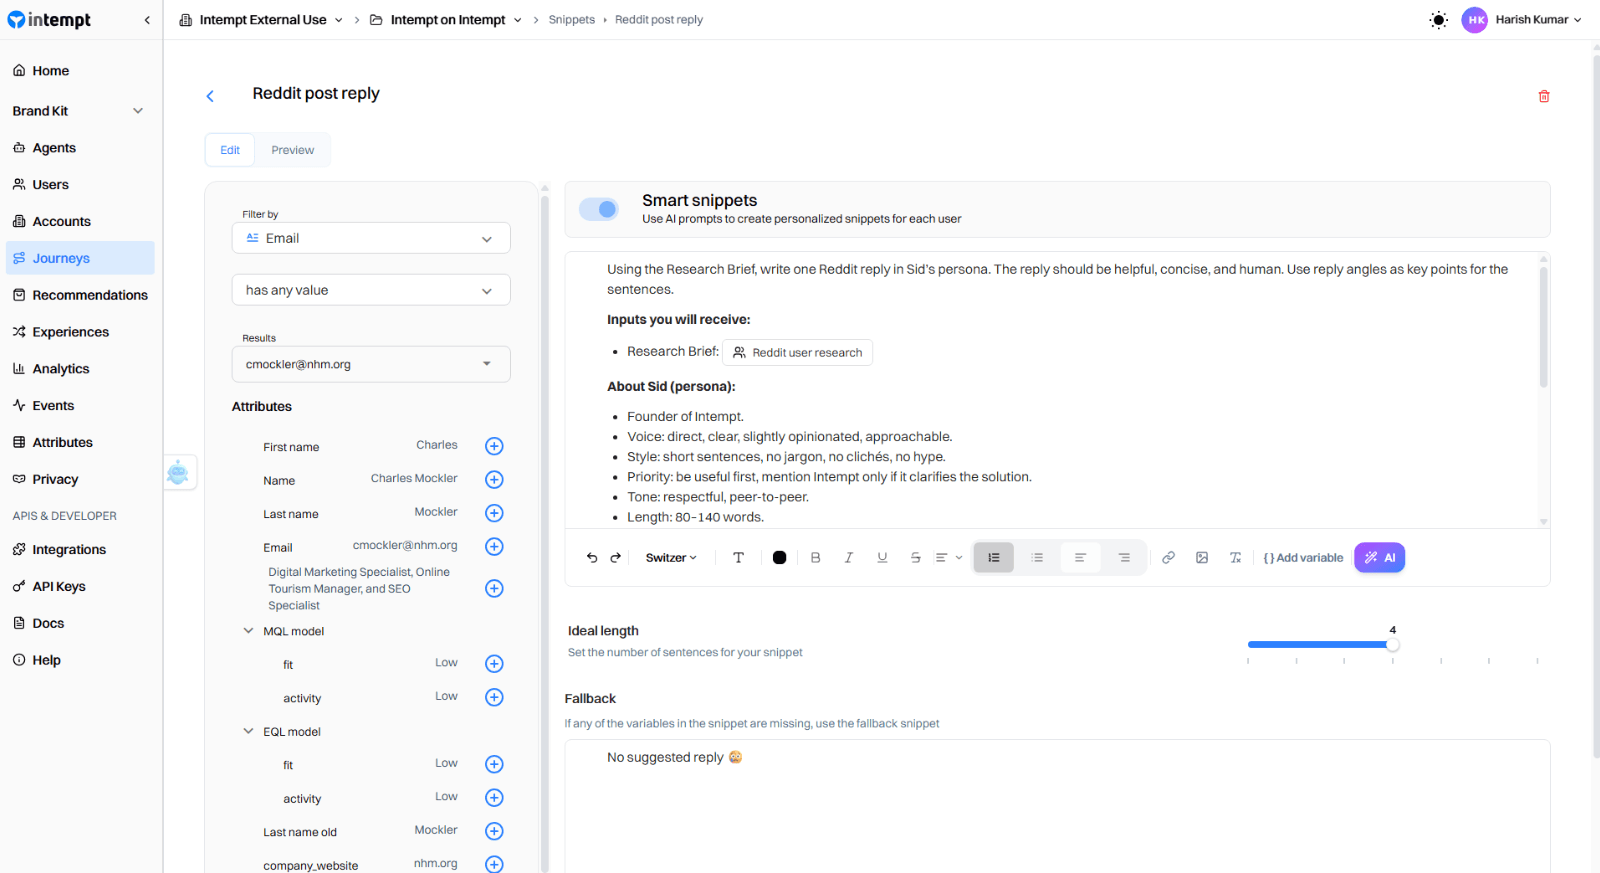
Task: Collapse the MQL model section
Action: pyautogui.click(x=248, y=631)
